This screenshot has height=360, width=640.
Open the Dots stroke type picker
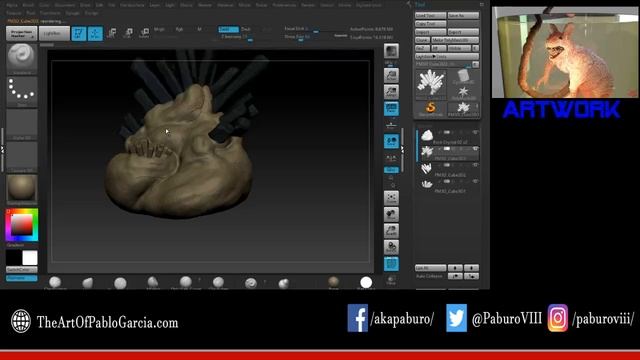(22, 91)
